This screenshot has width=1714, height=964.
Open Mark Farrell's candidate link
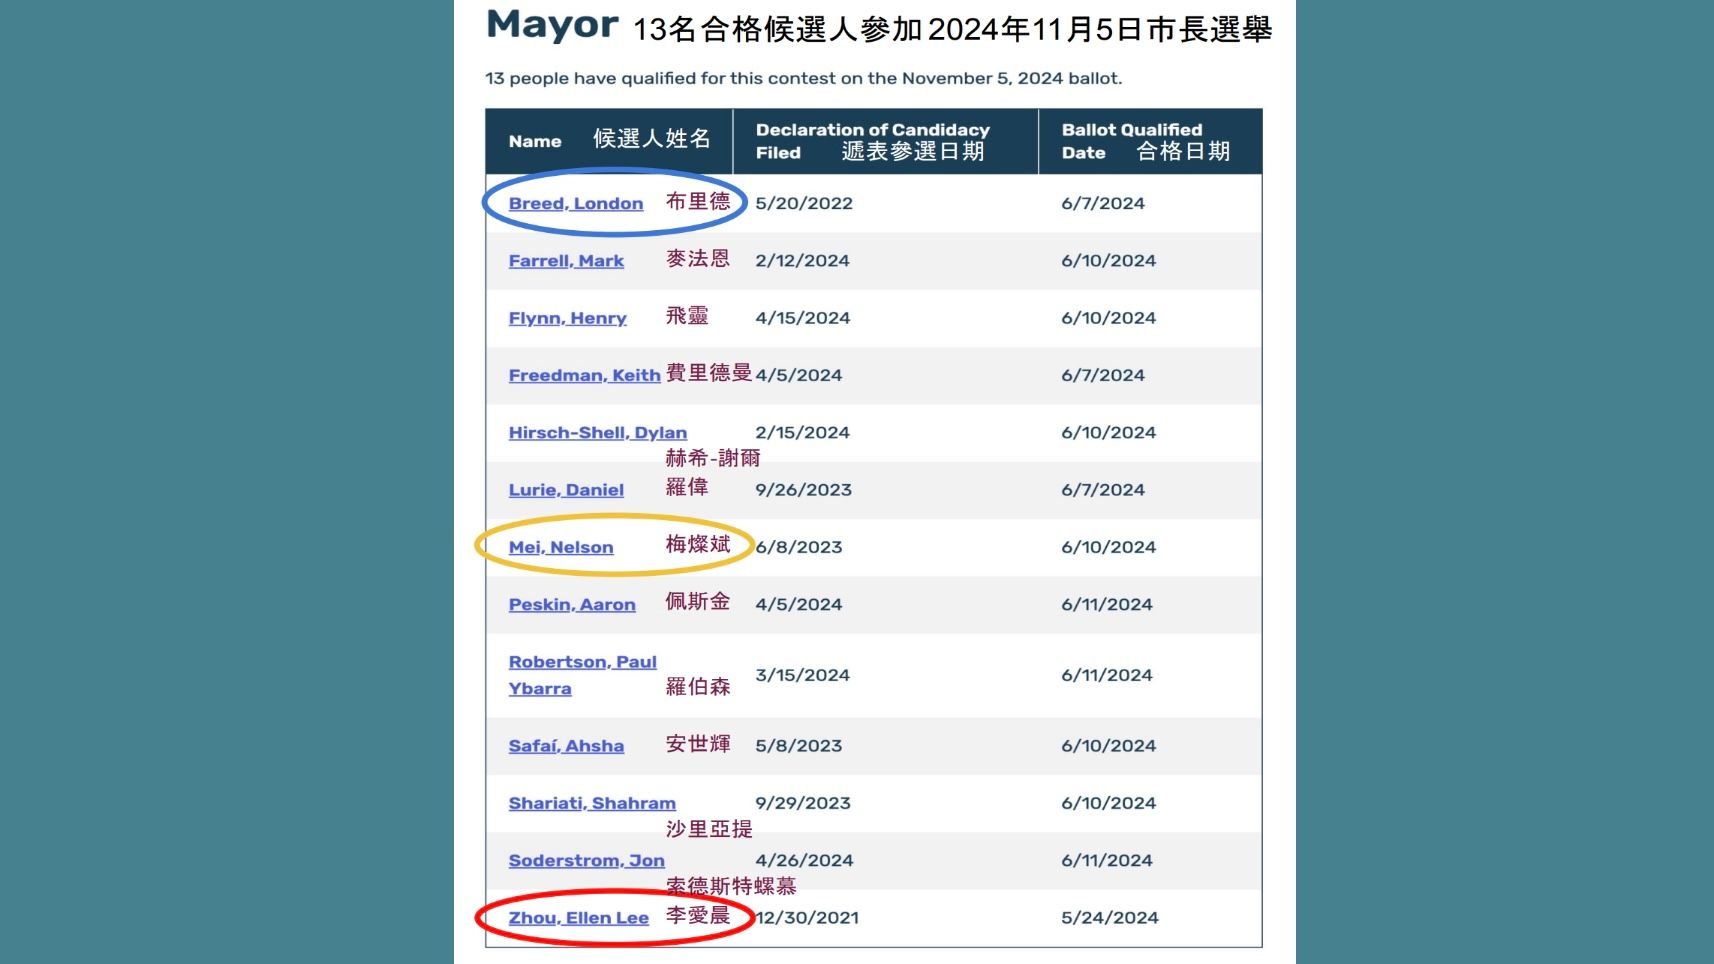tap(566, 261)
